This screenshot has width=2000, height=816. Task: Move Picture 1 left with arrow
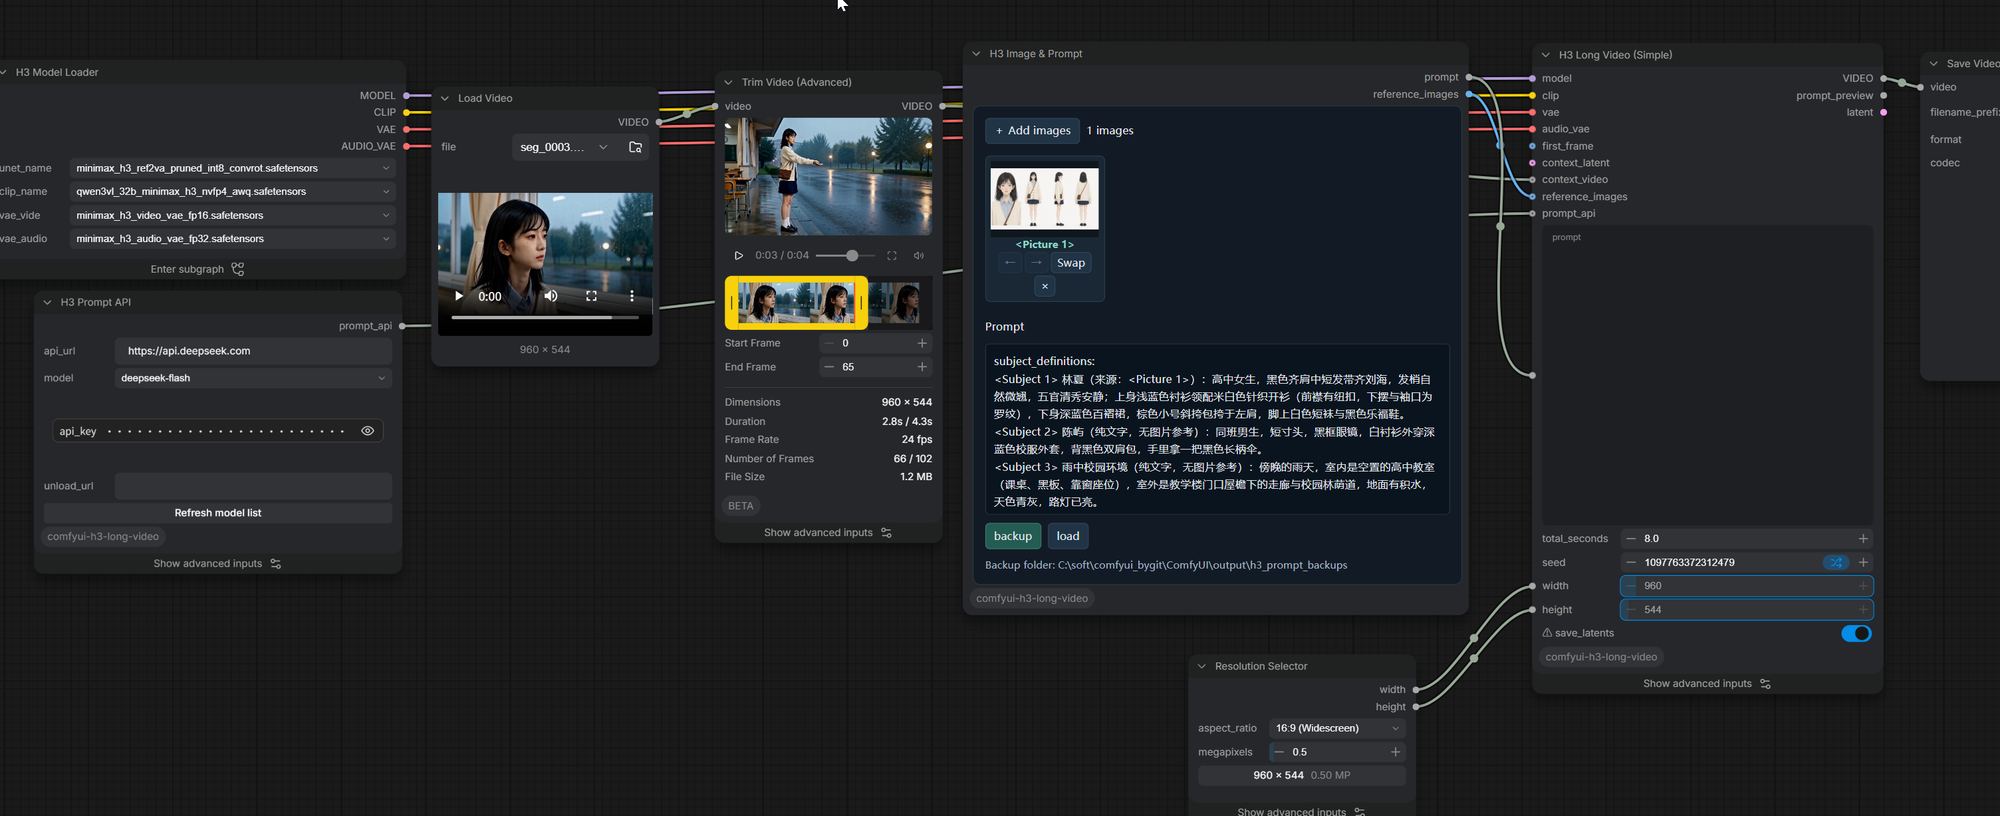[1010, 263]
